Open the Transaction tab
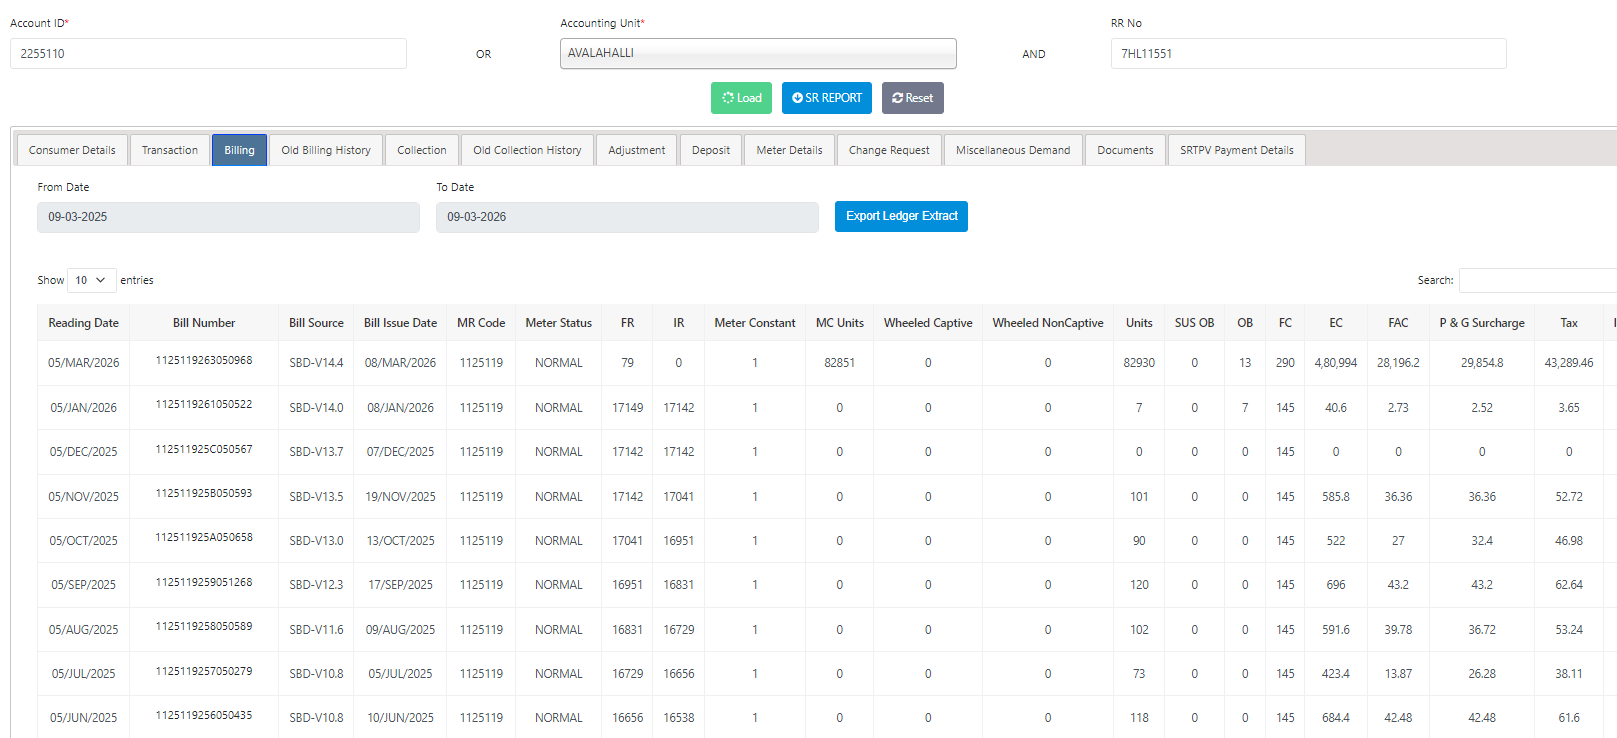 170,150
